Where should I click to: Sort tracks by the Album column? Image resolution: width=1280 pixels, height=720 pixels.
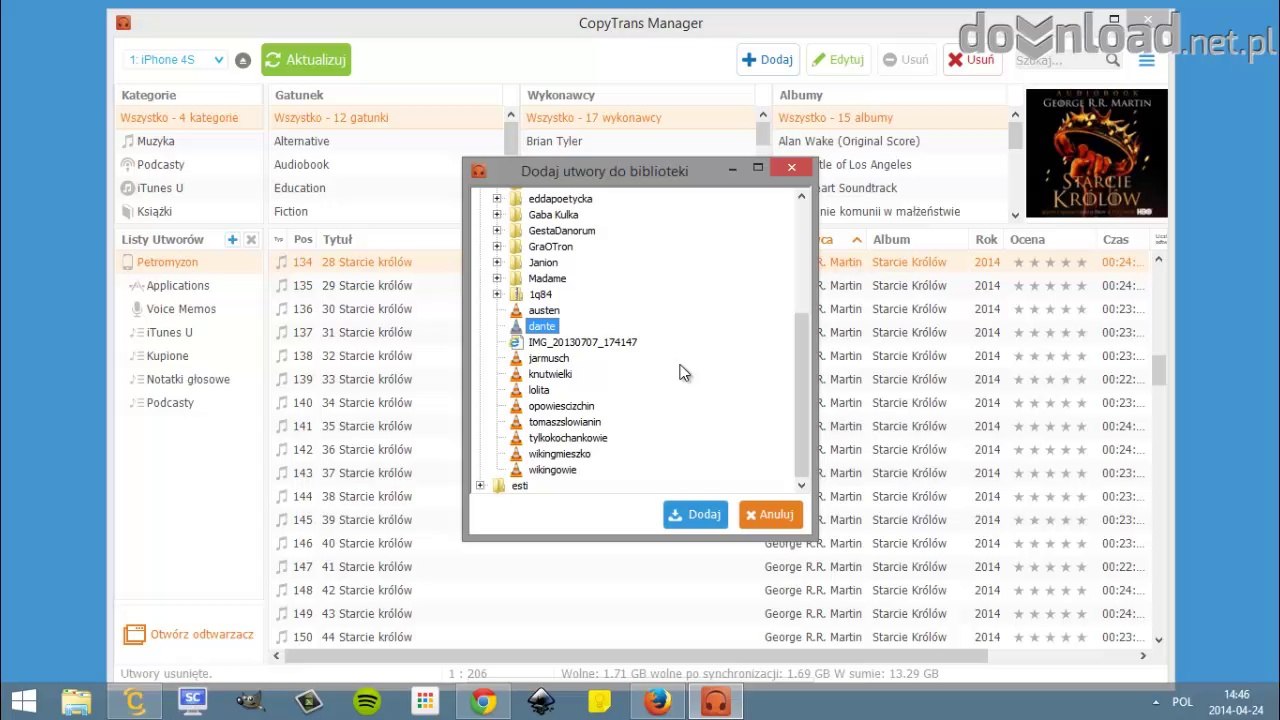pos(891,240)
